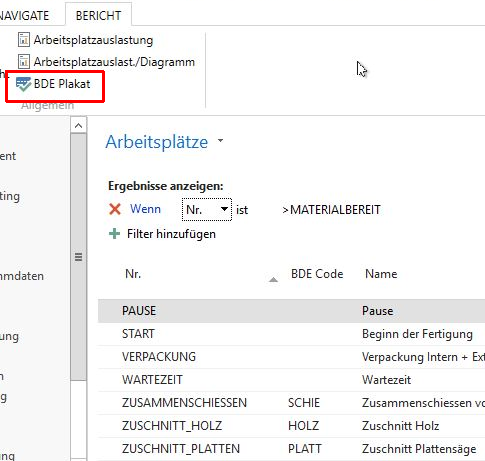Viewport: 485px width, 461px height.
Task: Open the Arbeitsplatzauslastung report icon
Action: pos(24,40)
